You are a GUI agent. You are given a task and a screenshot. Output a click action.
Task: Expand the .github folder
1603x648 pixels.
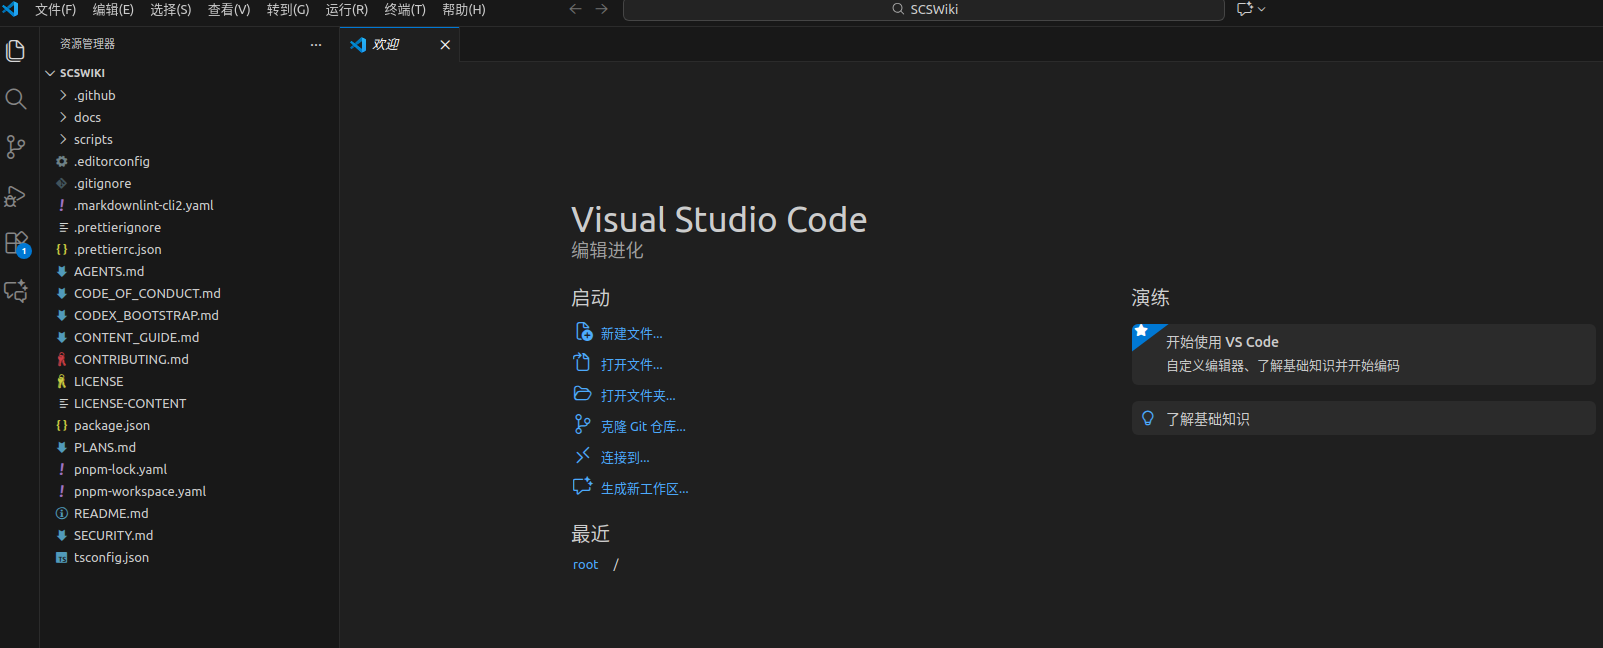coord(63,95)
